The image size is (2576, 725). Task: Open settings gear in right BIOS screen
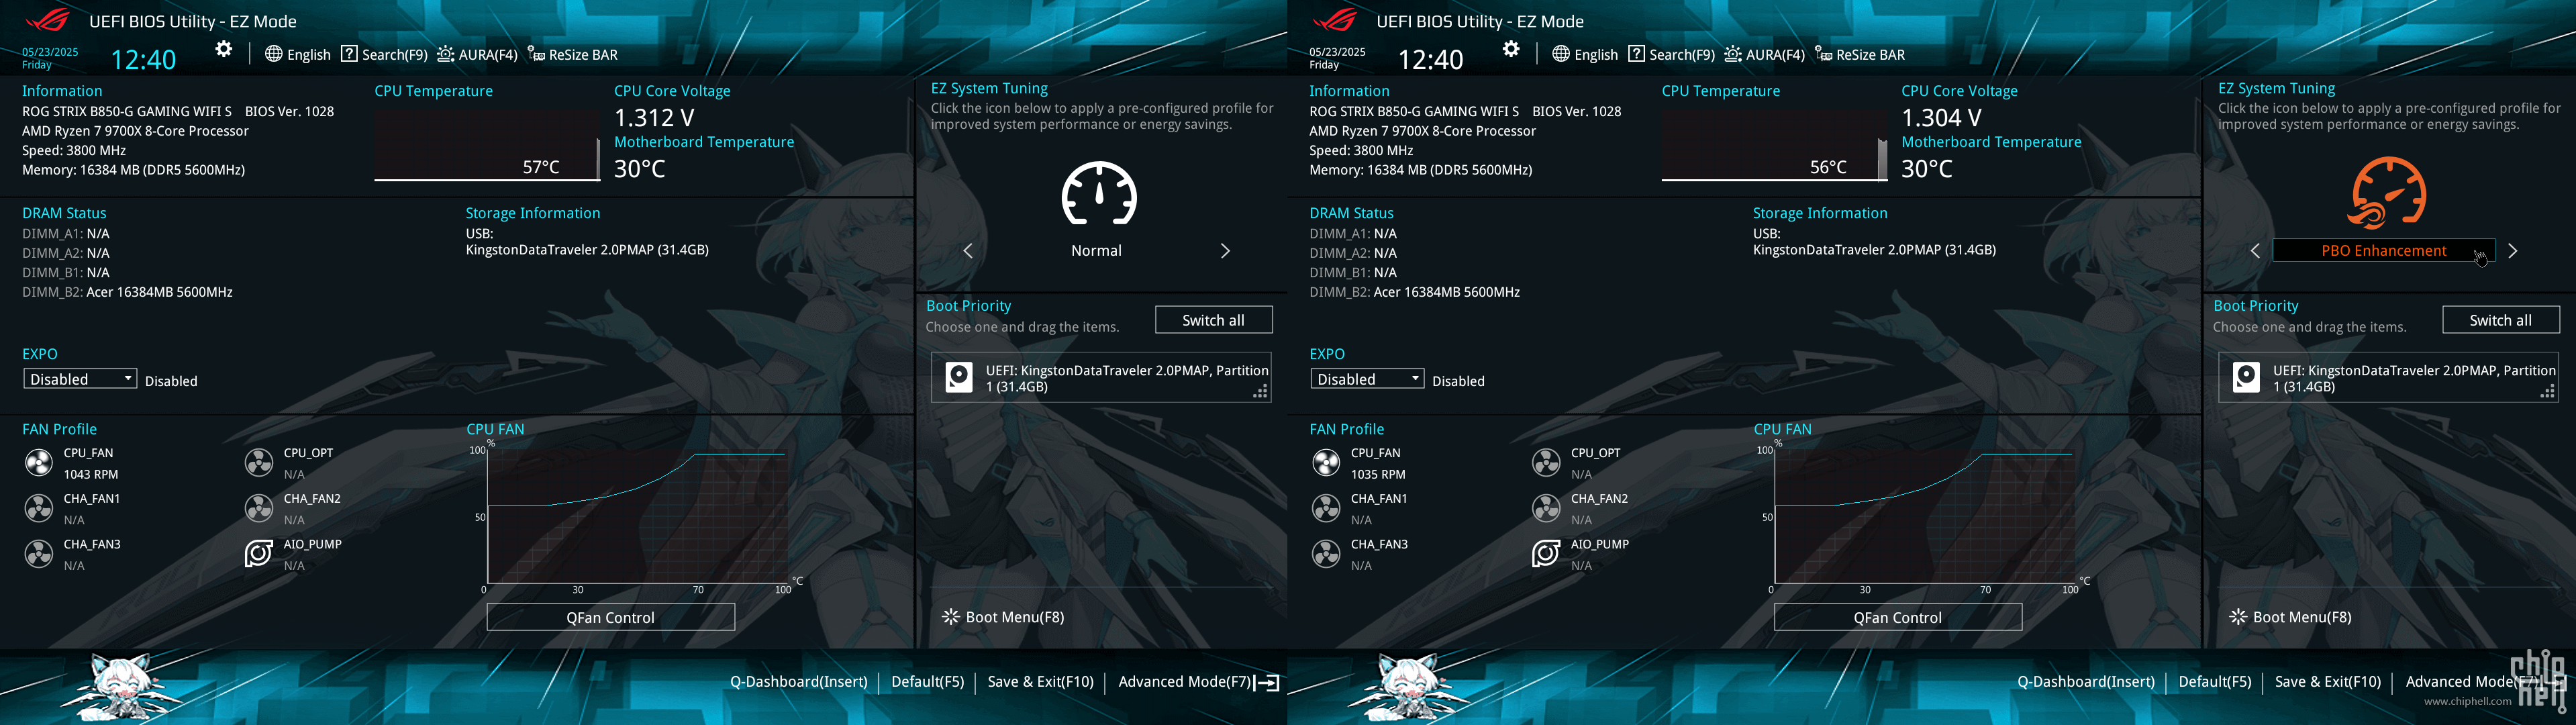click(x=1511, y=50)
